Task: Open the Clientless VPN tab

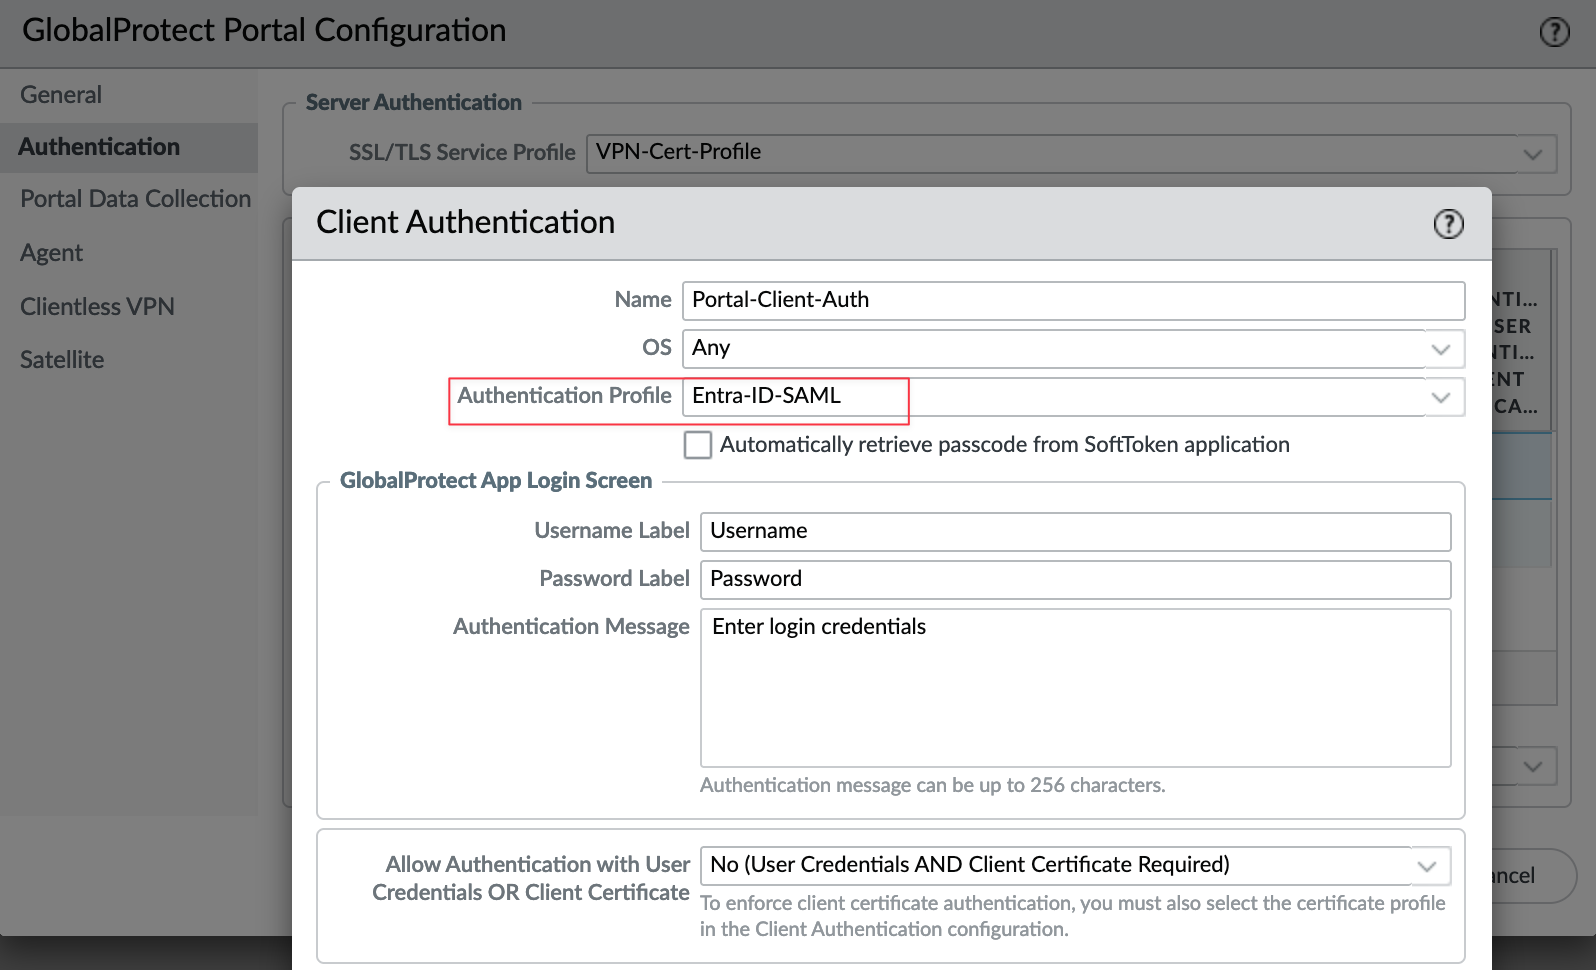Action: [97, 307]
